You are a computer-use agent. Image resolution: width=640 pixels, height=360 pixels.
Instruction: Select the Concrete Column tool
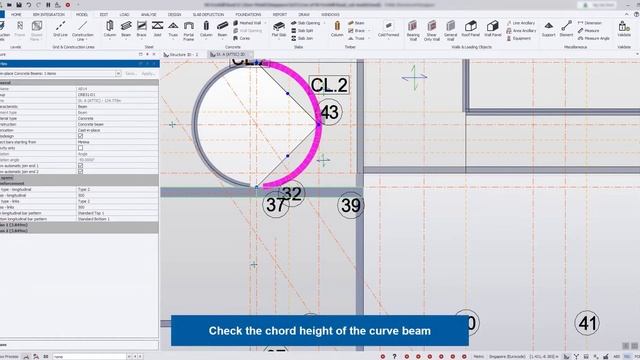coord(206,29)
